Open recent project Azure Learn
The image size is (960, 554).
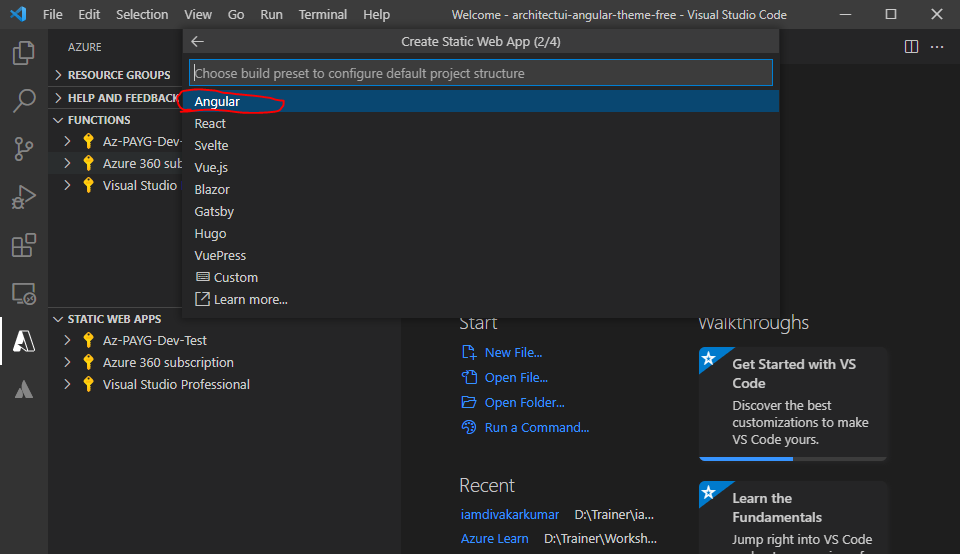pos(494,539)
